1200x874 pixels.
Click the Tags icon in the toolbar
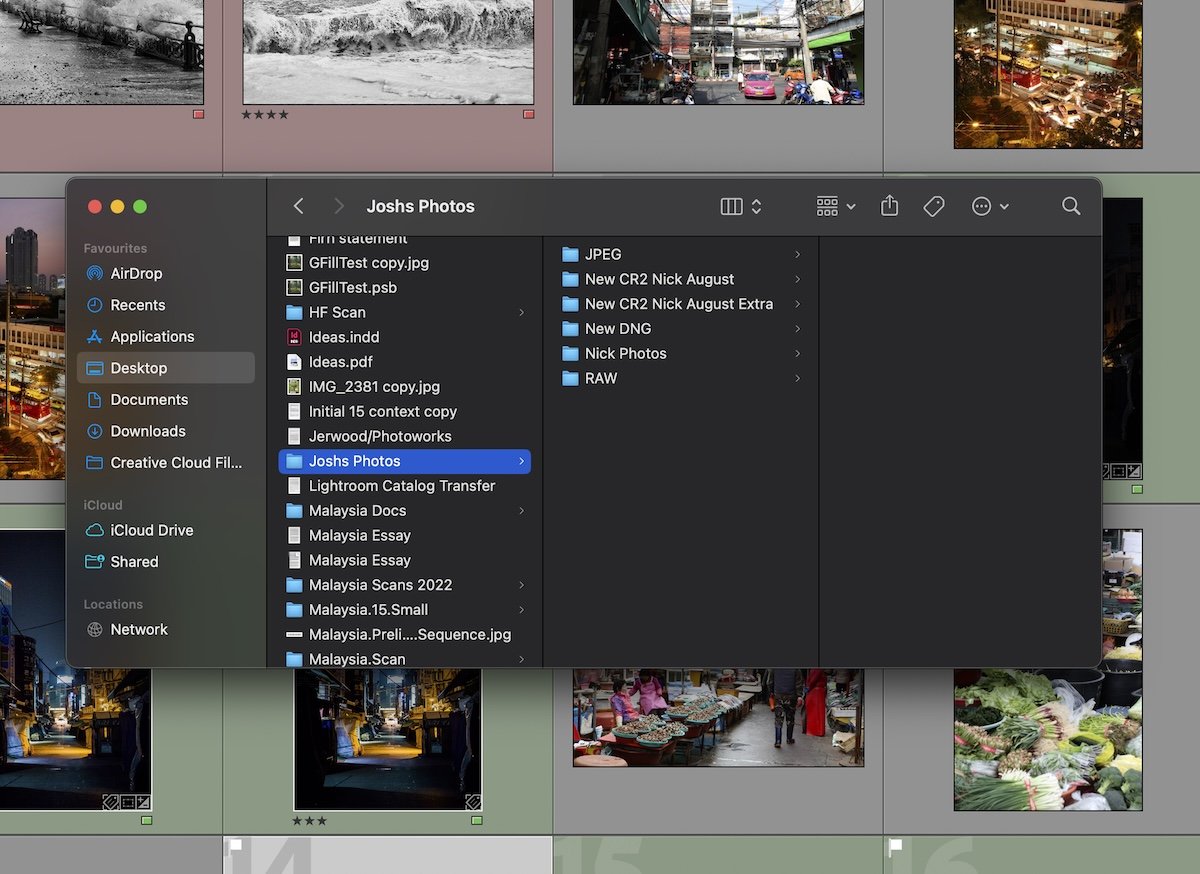934,206
